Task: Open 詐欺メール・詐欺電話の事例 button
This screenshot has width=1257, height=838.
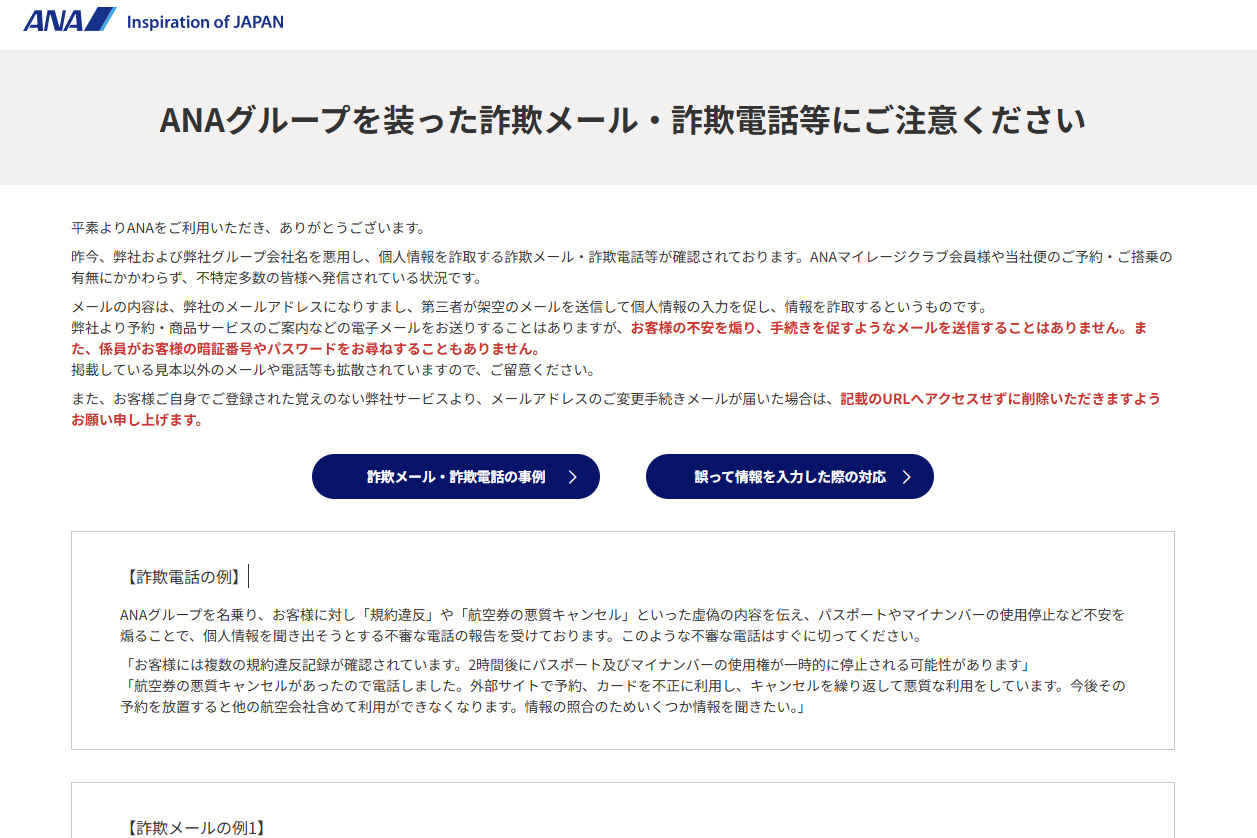Action: click(456, 477)
